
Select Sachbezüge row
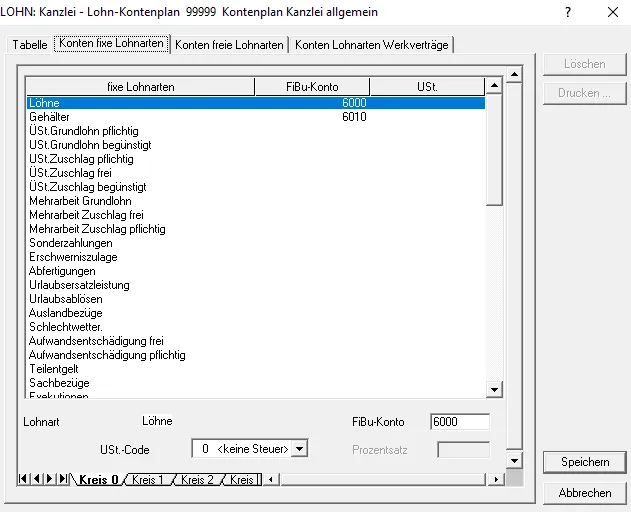pos(256,383)
